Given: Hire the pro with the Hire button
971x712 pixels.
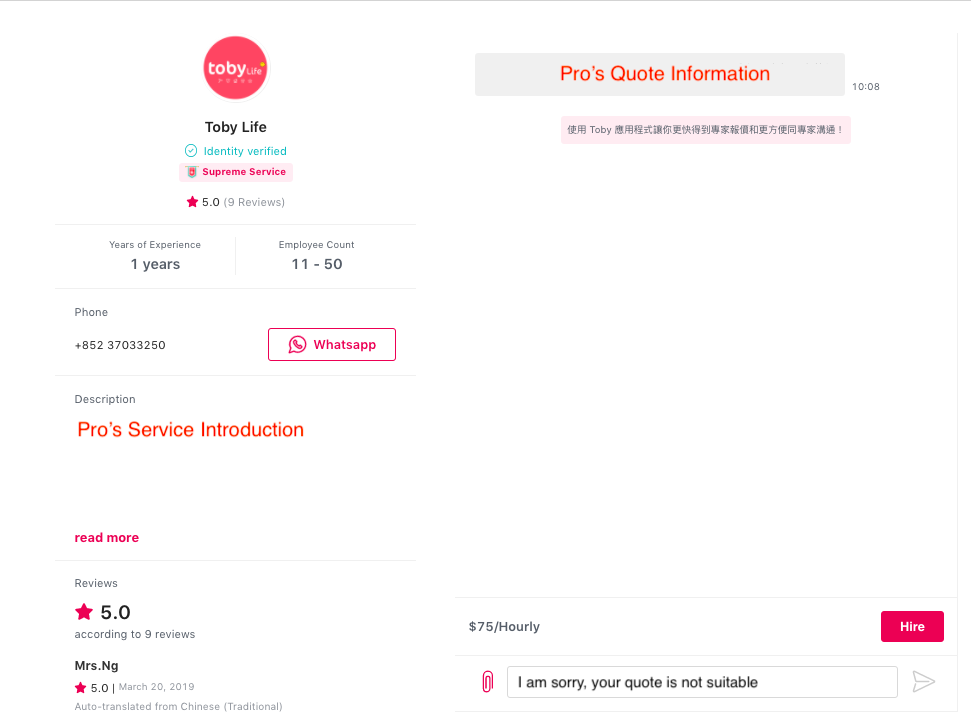Looking at the screenshot, I should [x=912, y=626].
